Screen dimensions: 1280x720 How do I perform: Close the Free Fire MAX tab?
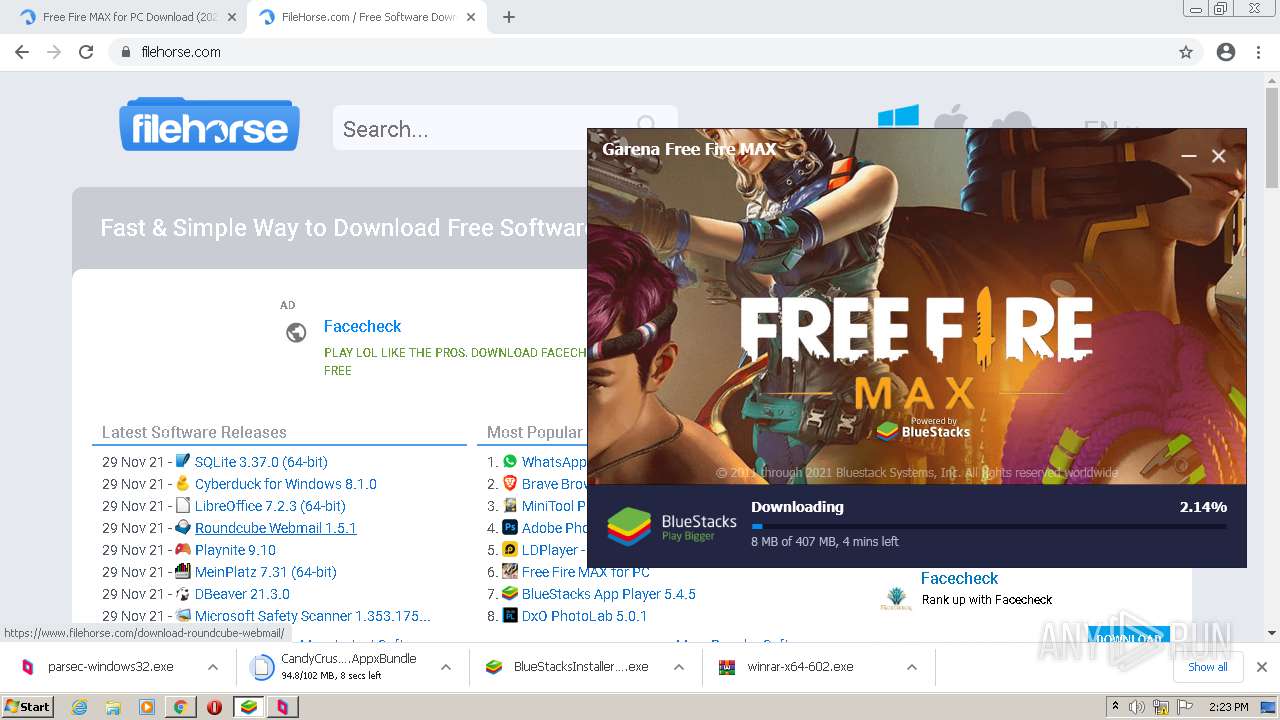coord(232,17)
